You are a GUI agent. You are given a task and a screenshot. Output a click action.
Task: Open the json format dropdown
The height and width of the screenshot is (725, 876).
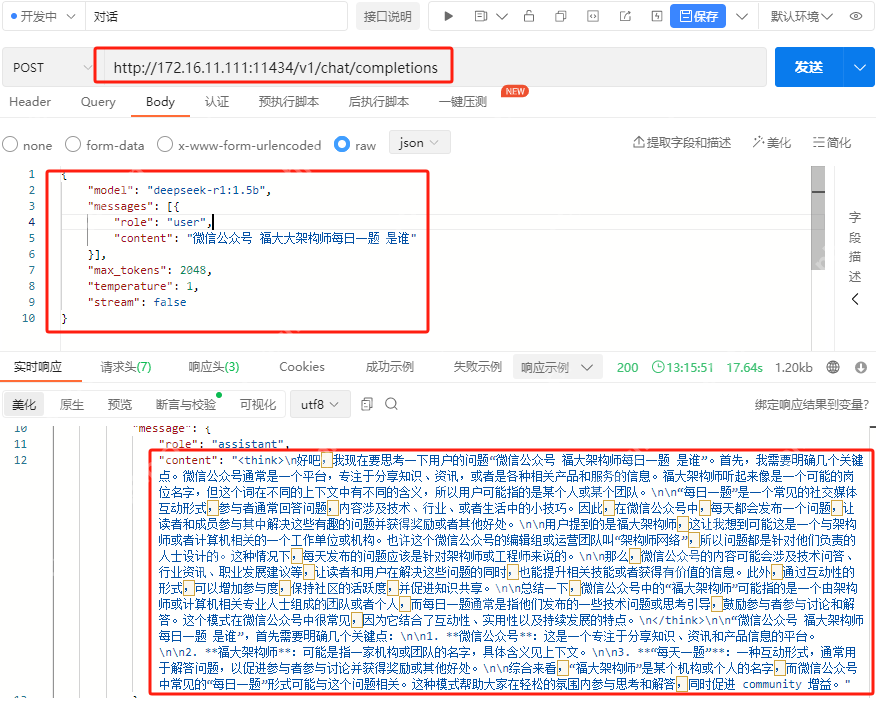[419, 142]
